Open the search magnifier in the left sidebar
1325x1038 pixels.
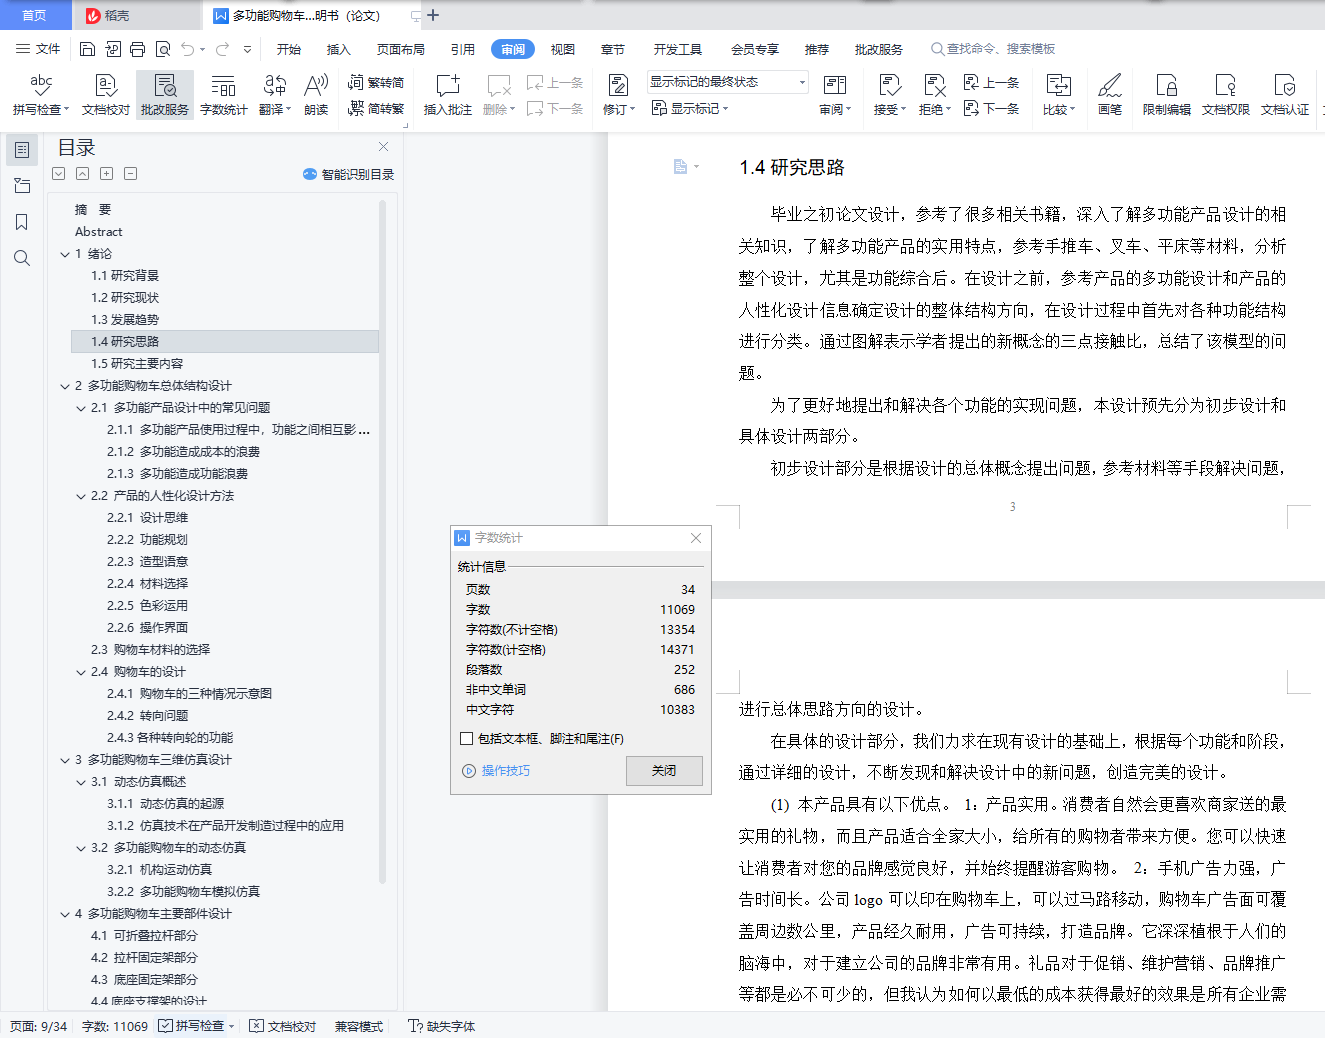pos(22,258)
